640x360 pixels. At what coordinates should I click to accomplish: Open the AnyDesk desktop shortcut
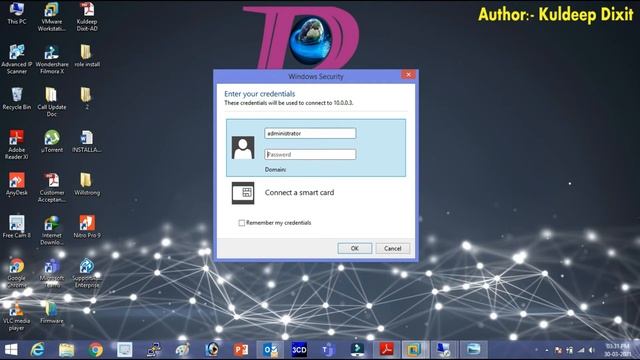[x=17, y=184]
